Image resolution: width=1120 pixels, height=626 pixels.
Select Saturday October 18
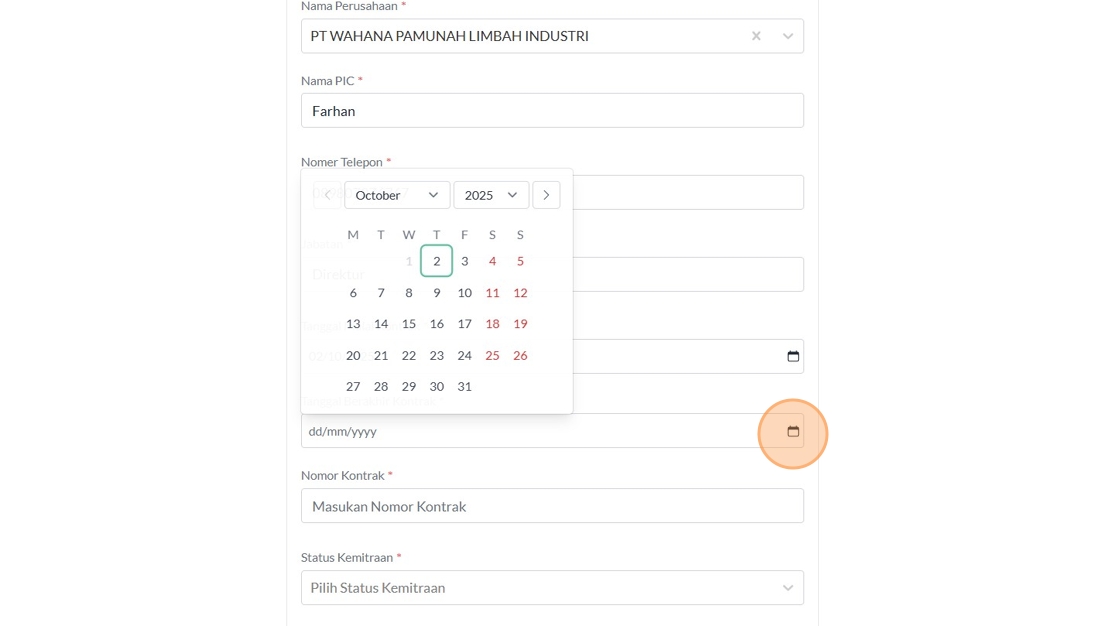[492, 324]
